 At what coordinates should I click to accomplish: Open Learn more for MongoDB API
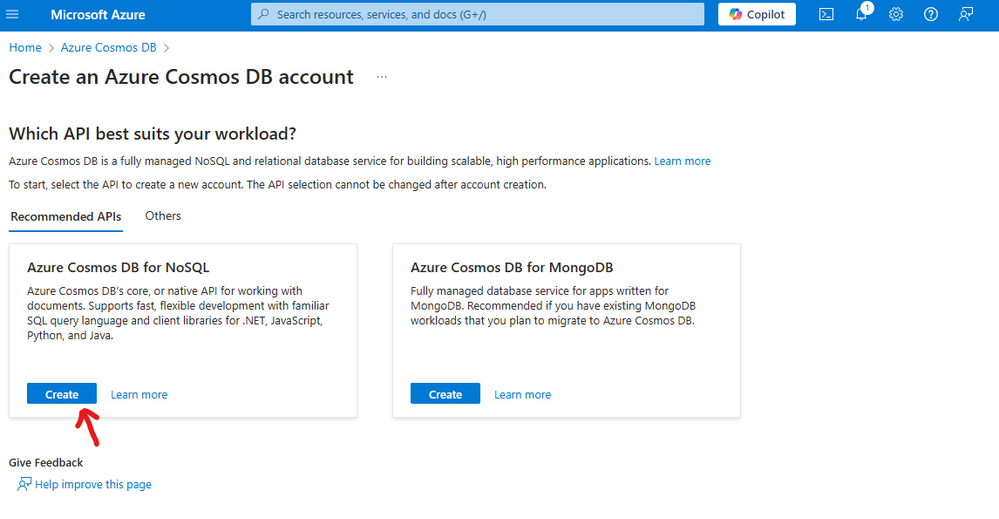click(x=522, y=395)
